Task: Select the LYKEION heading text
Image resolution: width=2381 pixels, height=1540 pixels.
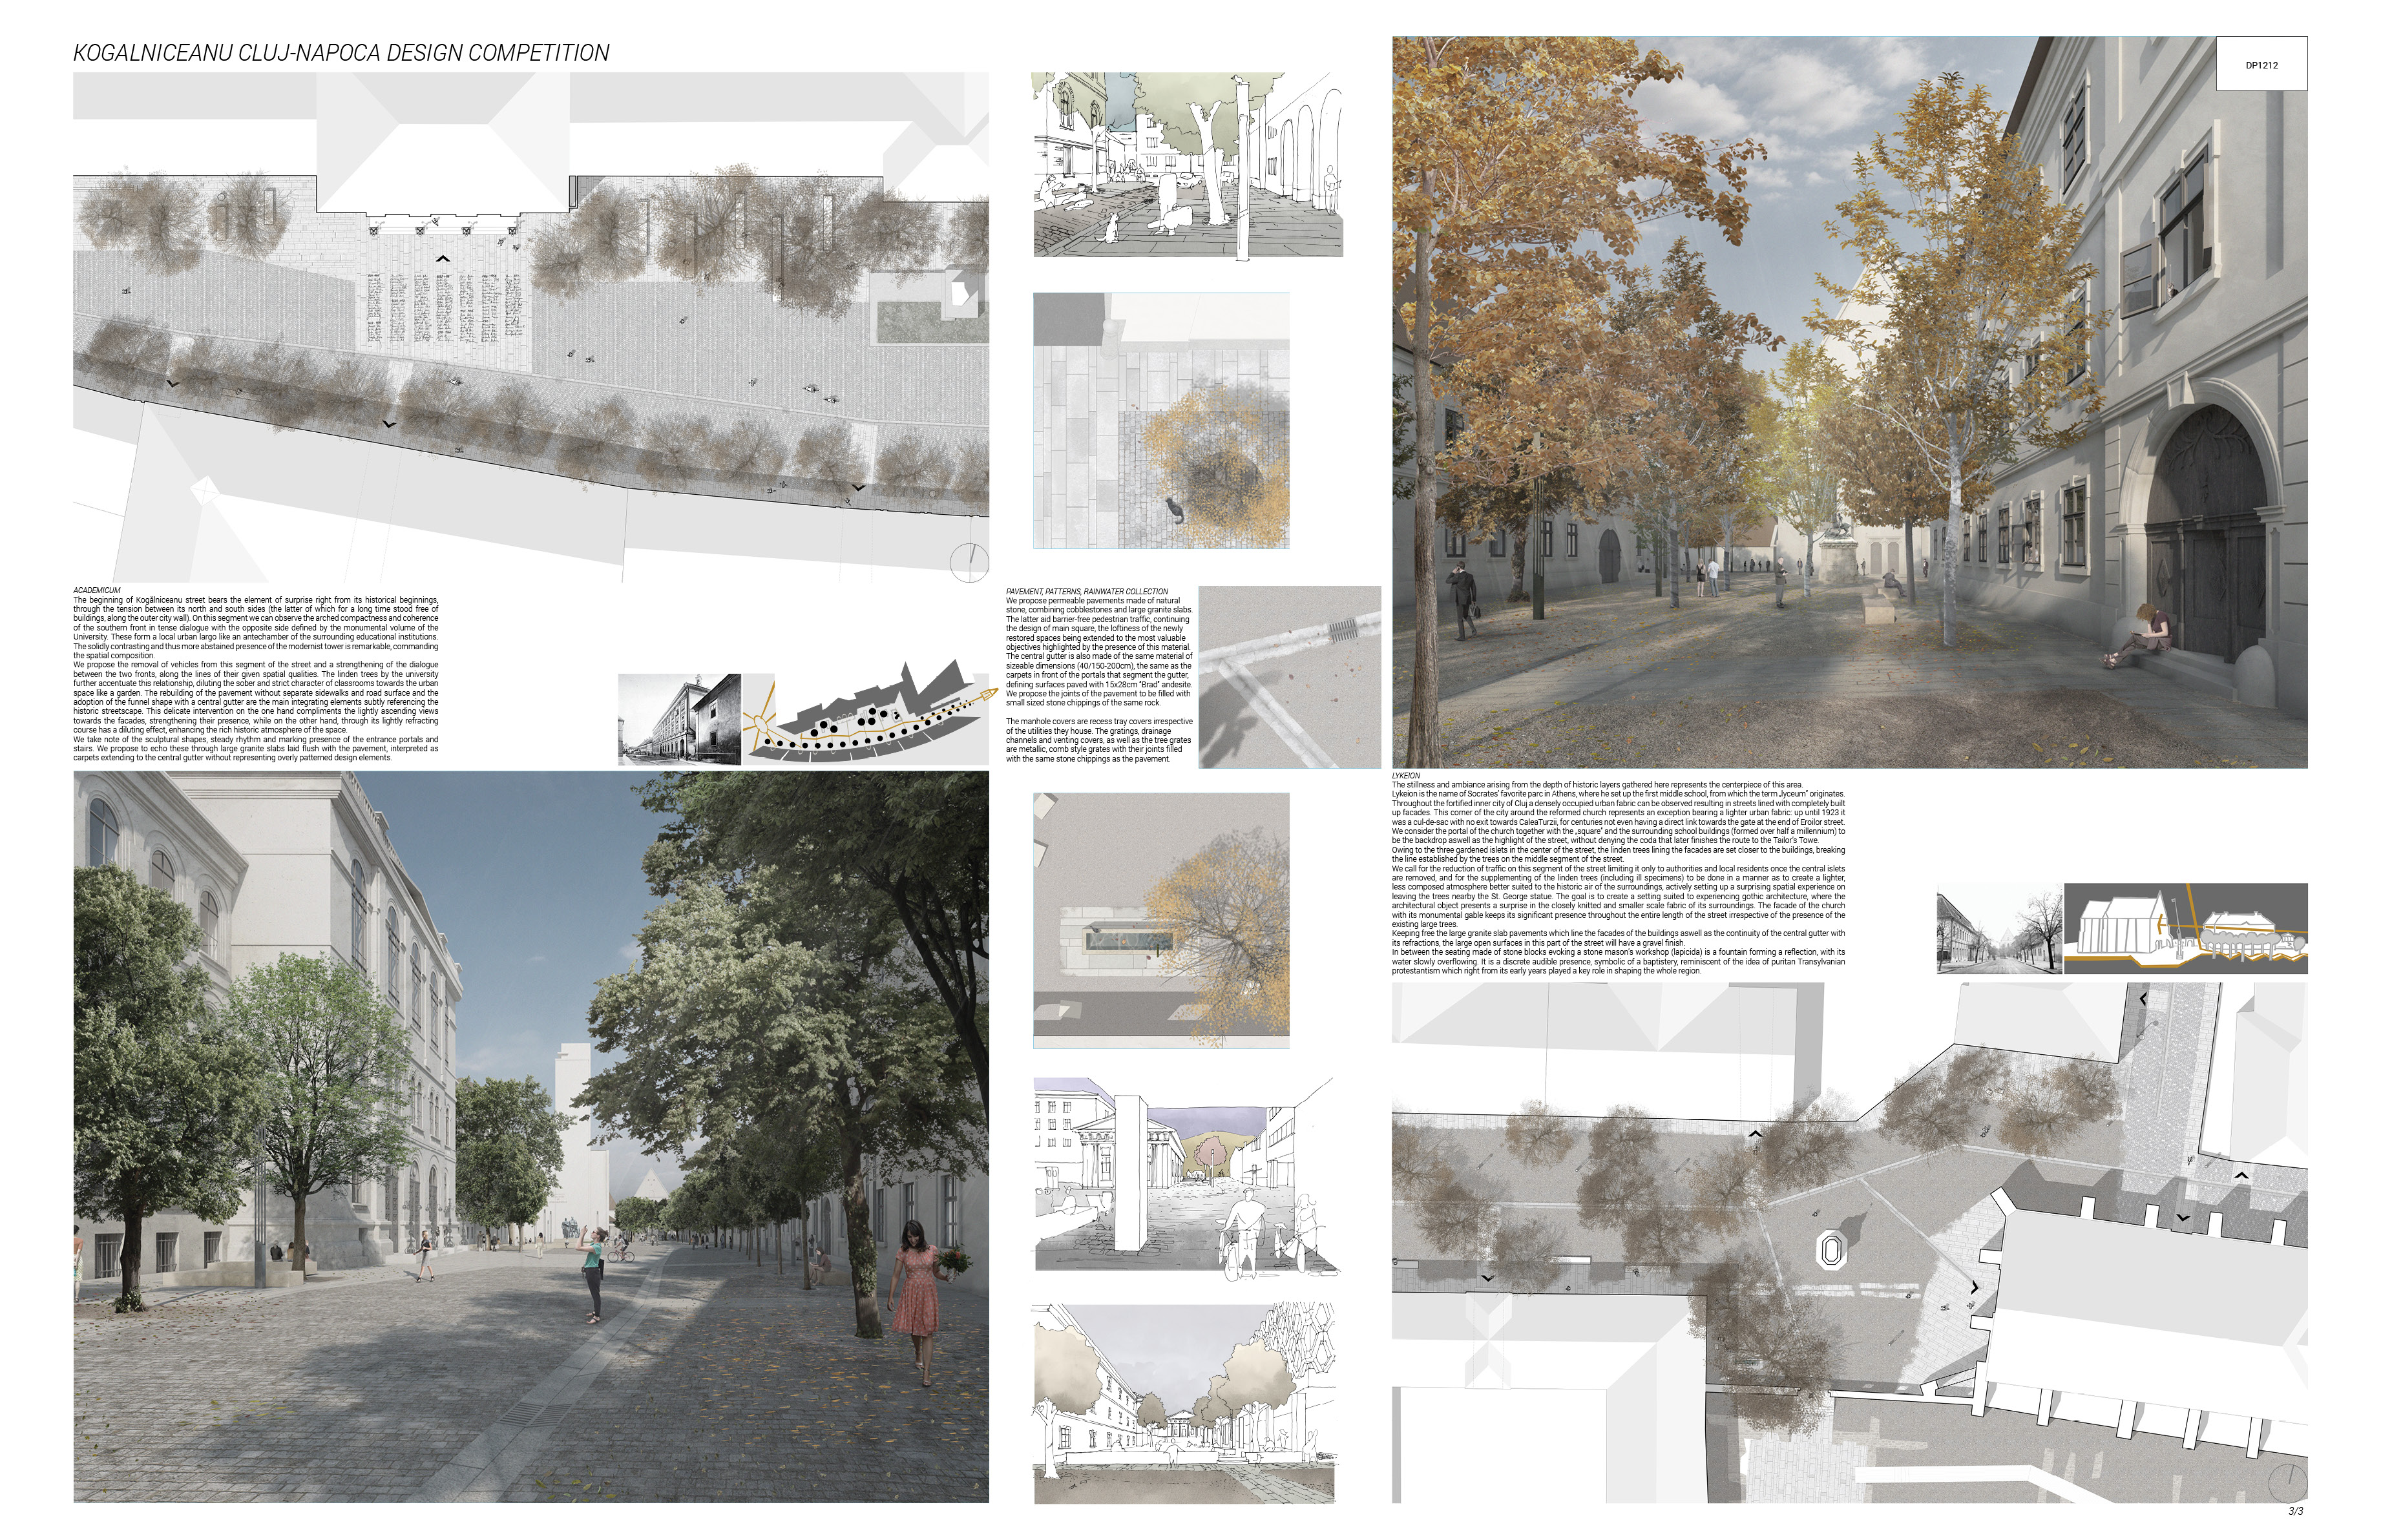Action: point(1406,776)
